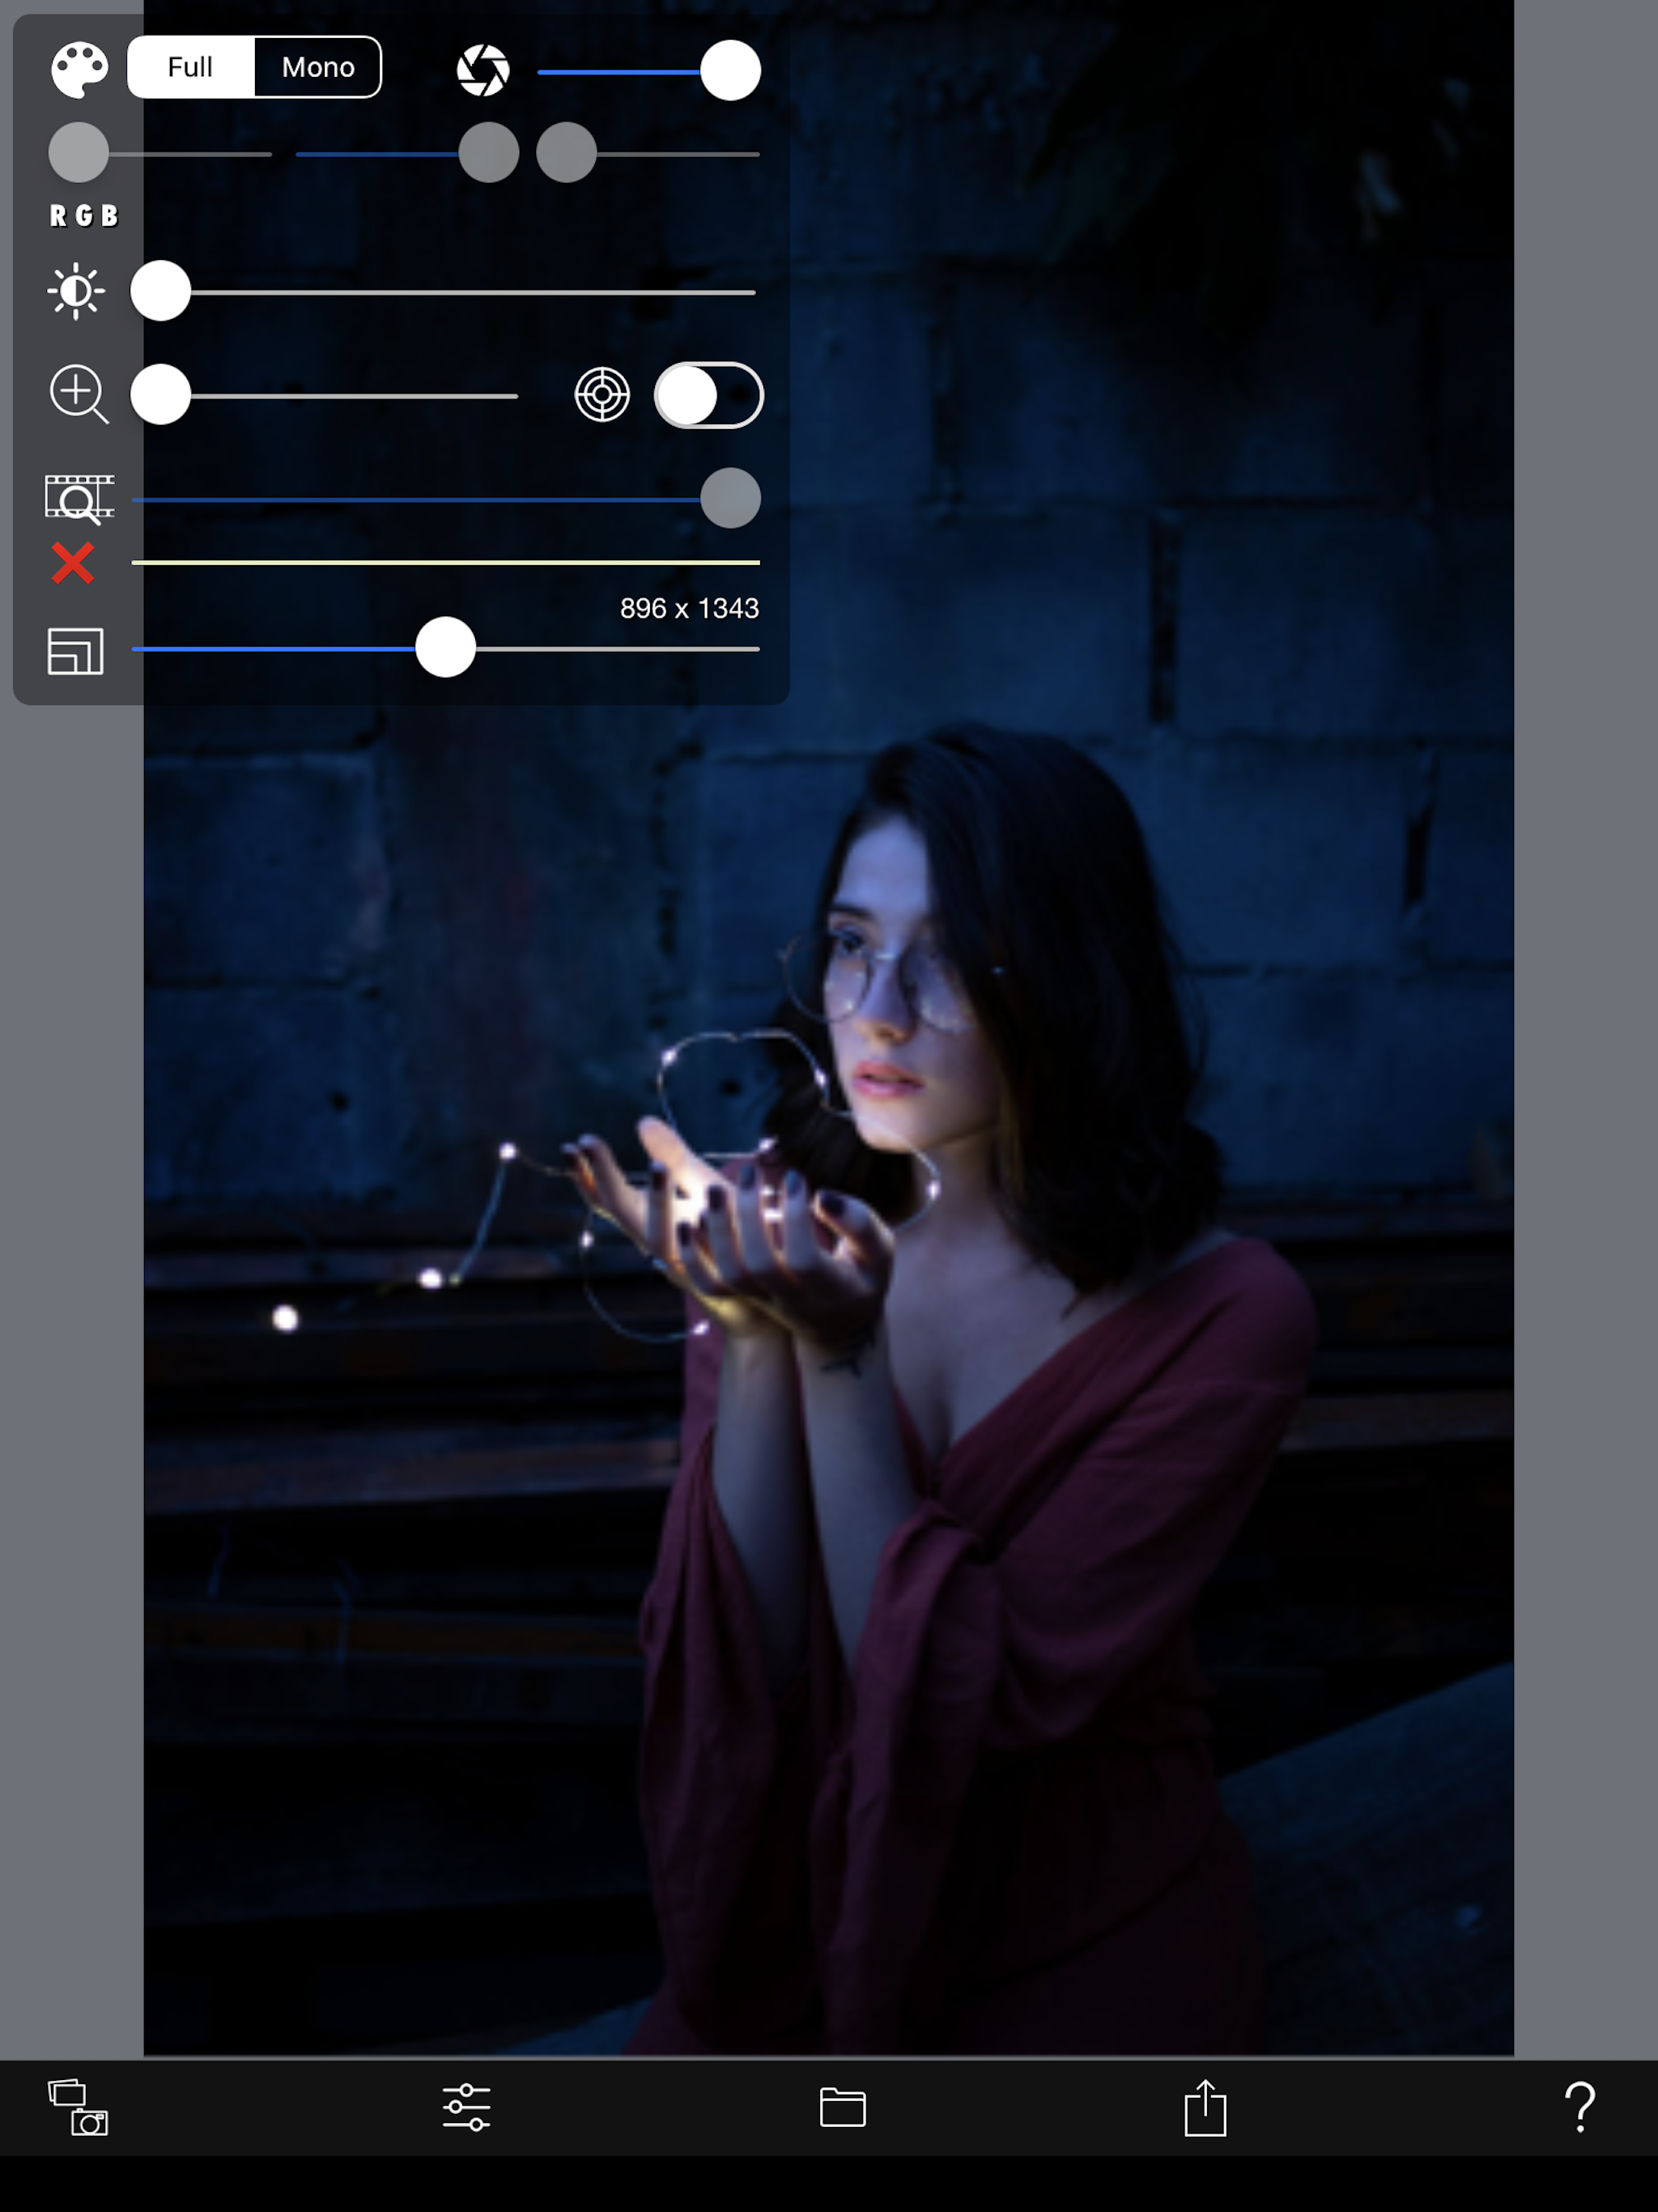1658x2212 pixels.
Task: Click the RGB label
Action: click(x=84, y=216)
